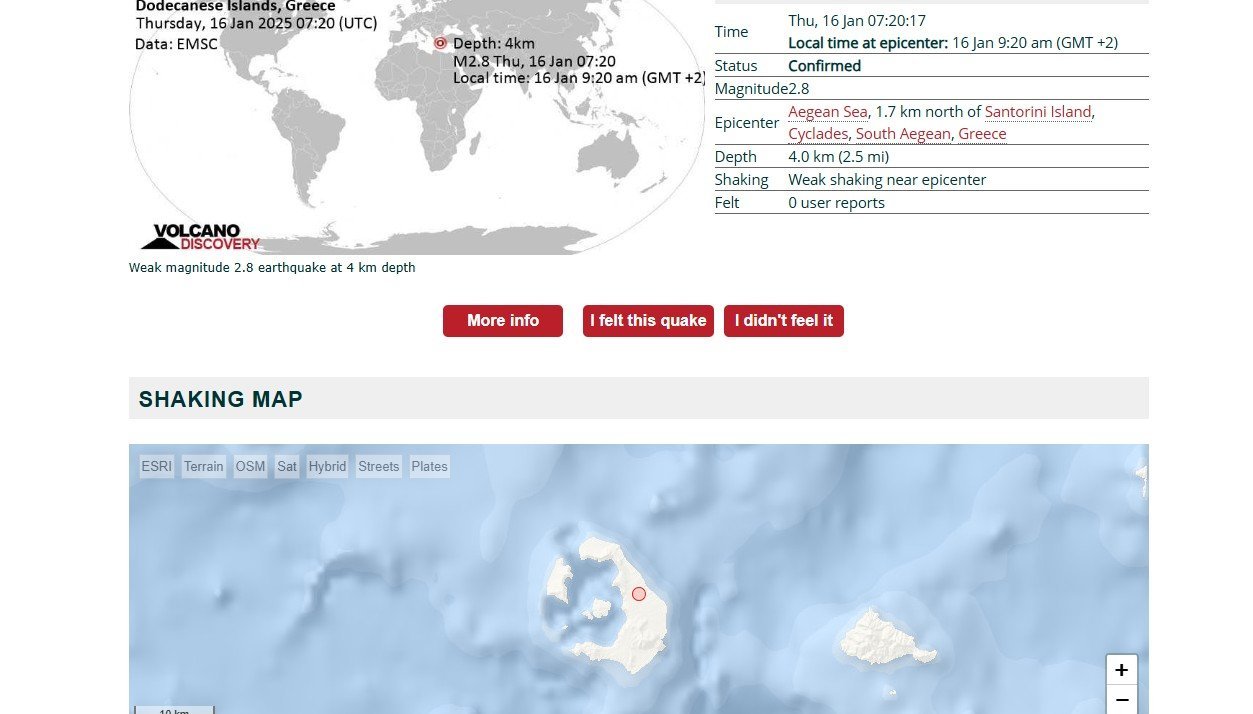
Task: Click the I felt this quake button
Action: click(x=648, y=321)
